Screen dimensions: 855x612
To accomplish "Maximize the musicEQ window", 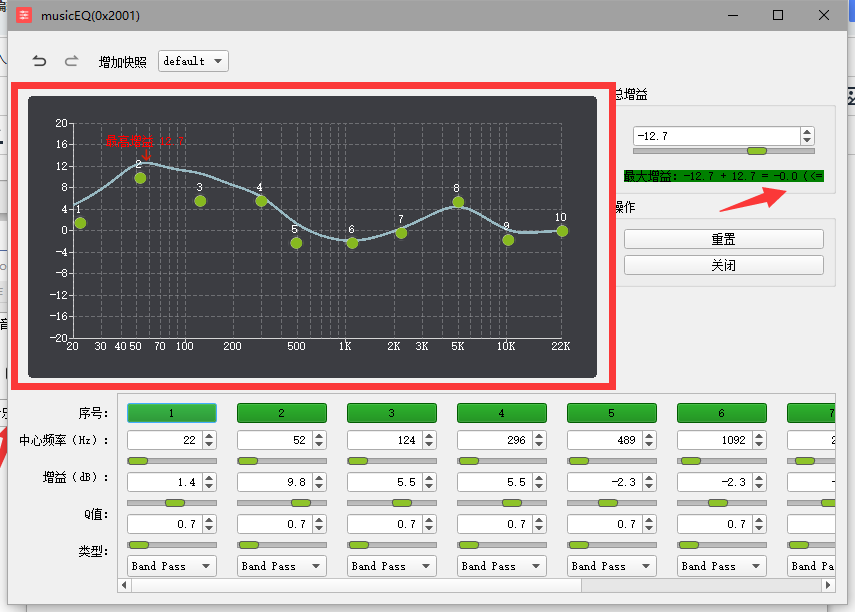I will (x=778, y=15).
